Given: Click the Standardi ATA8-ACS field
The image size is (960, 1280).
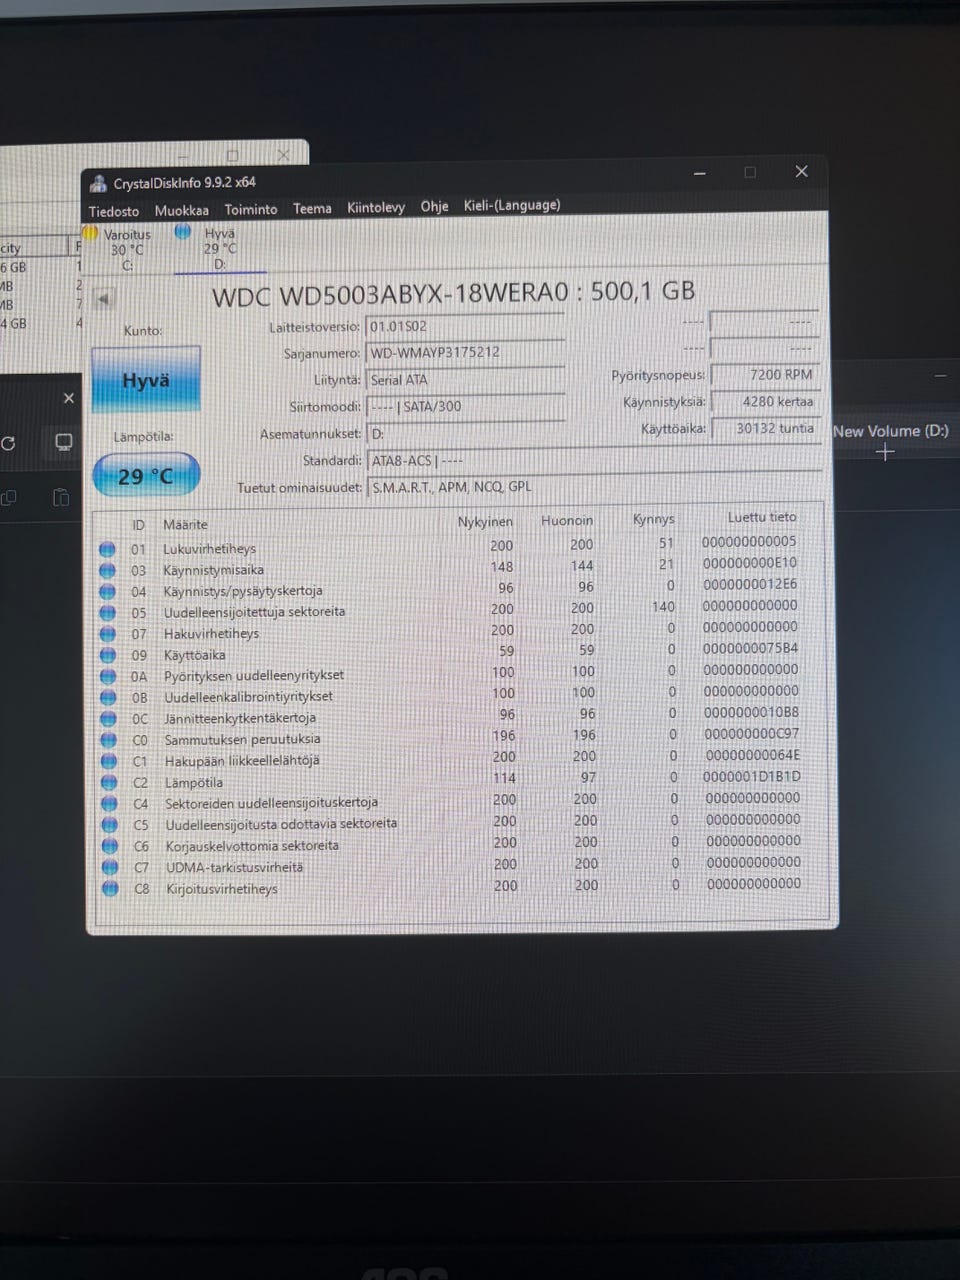Looking at the screenshot, I should [594, 460].
